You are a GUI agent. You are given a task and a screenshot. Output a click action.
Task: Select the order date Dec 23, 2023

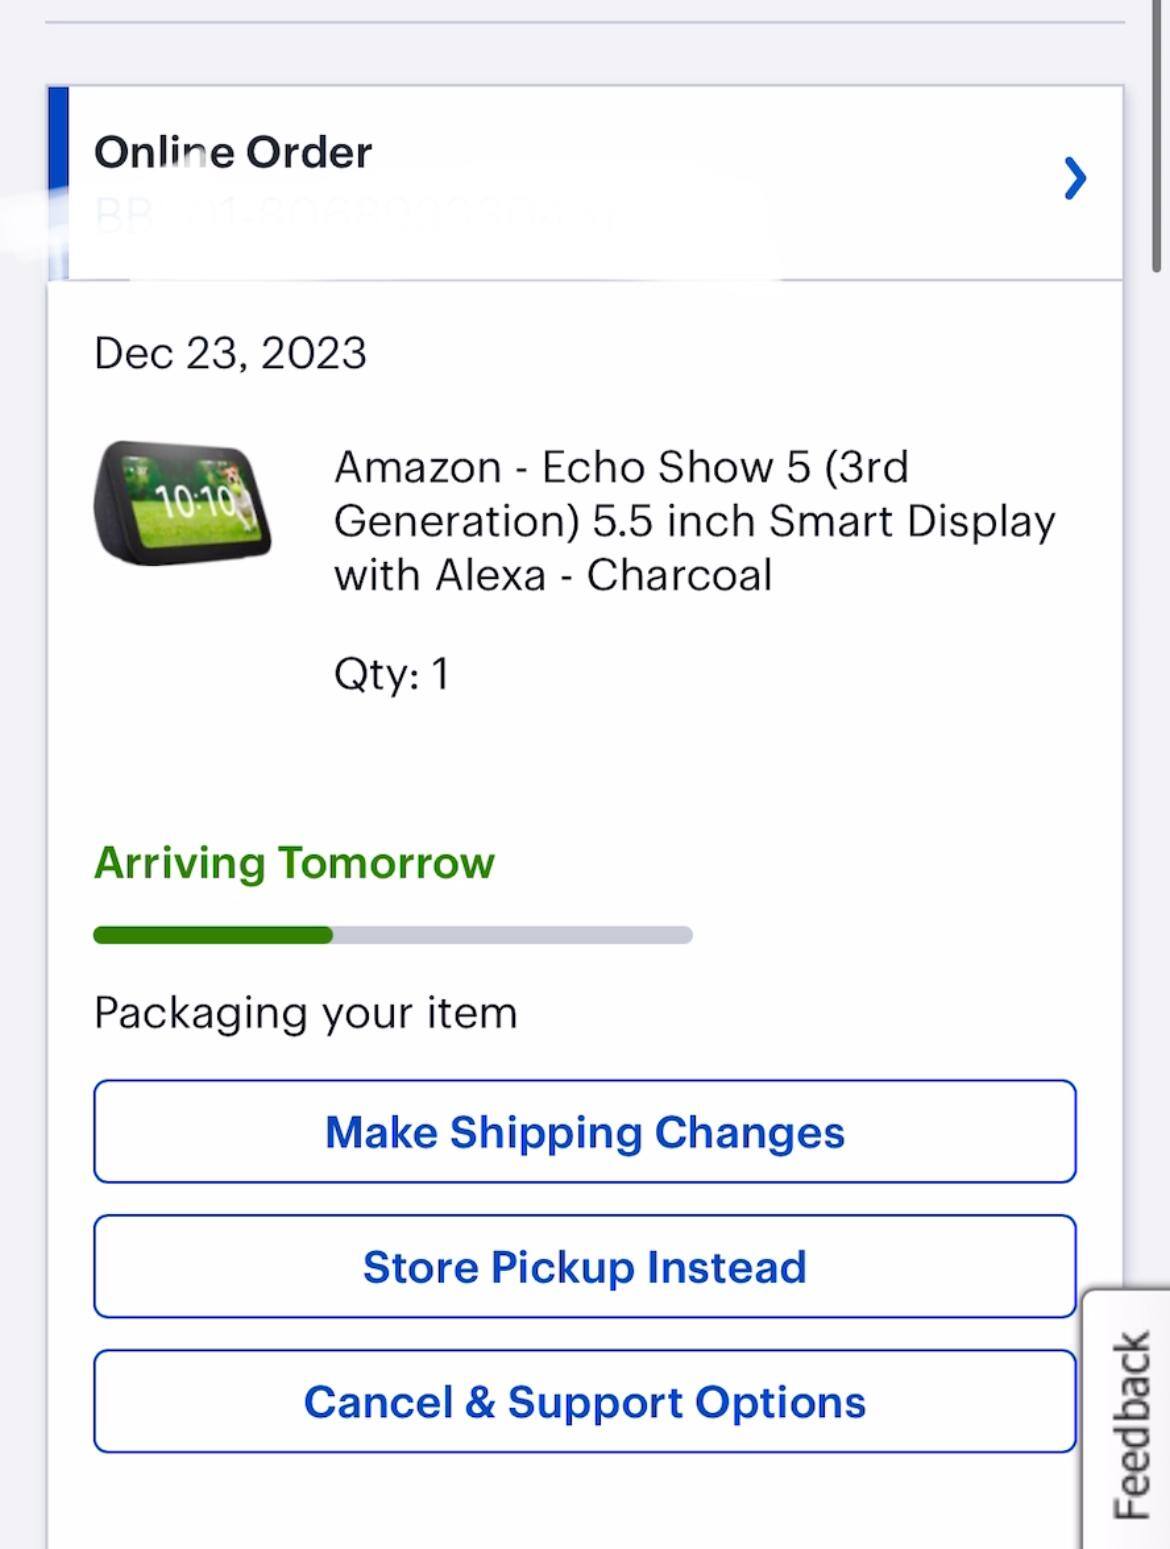[231, 352]
